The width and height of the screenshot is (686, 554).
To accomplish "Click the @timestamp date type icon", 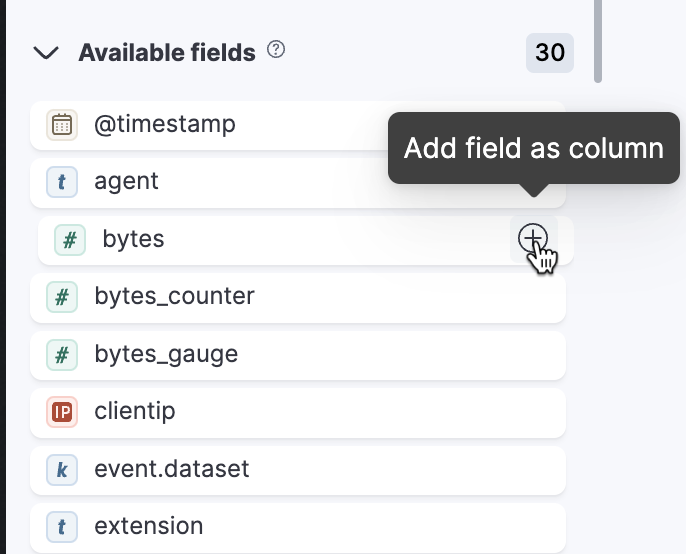I will 62,125.
